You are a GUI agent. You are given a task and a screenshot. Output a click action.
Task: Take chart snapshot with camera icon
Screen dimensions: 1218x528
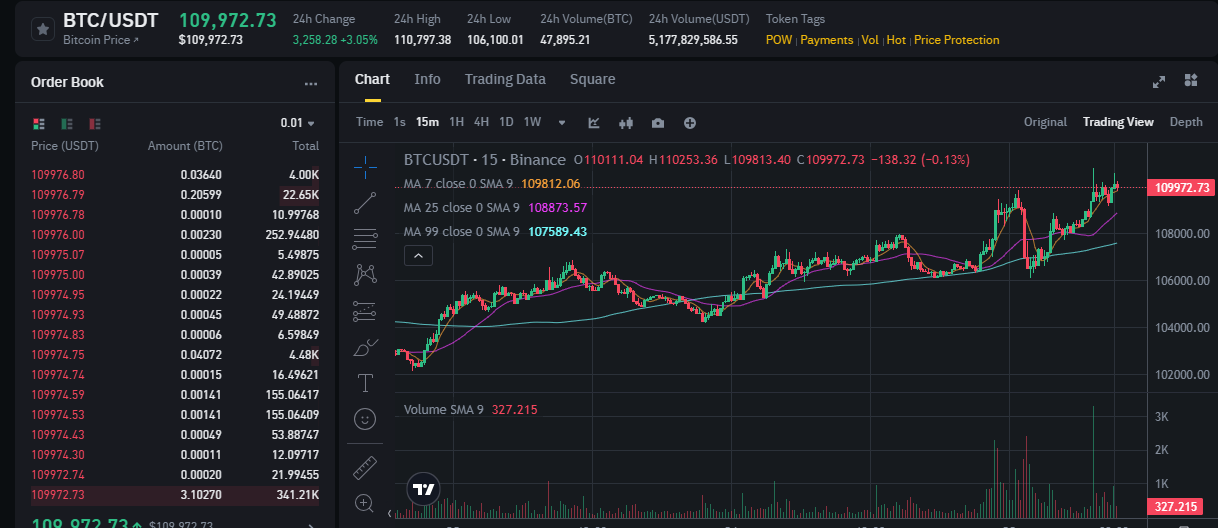tap(658, 122)
